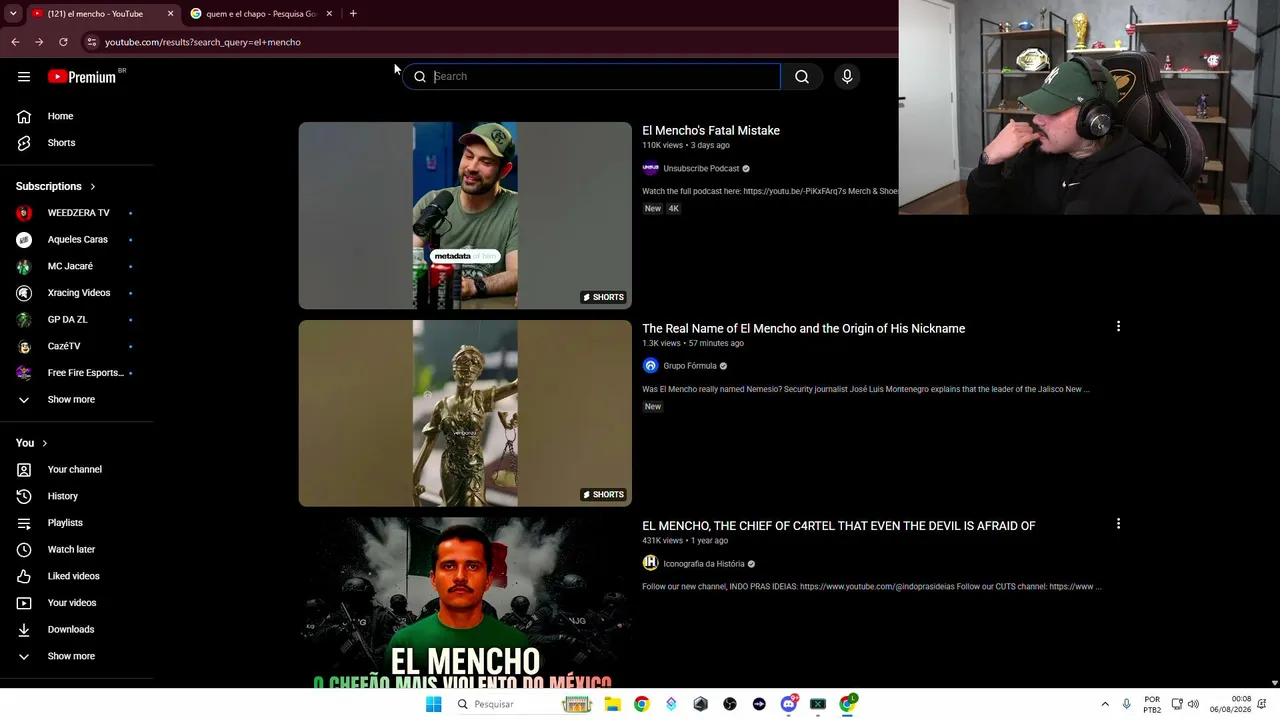Visit the Unsubscribe Podcast channel name
Viewport: 1280px width, 720px height.
[x=701, y=169]
